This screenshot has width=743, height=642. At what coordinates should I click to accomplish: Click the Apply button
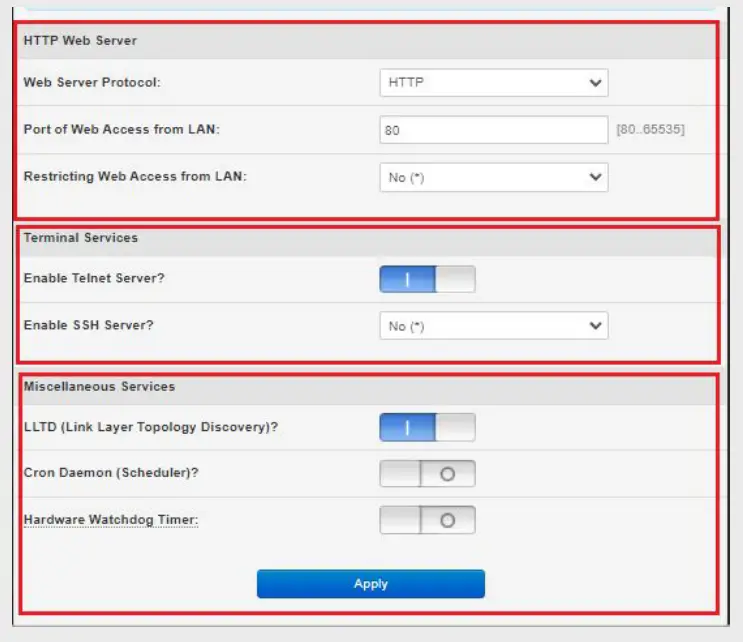point(371,584)
